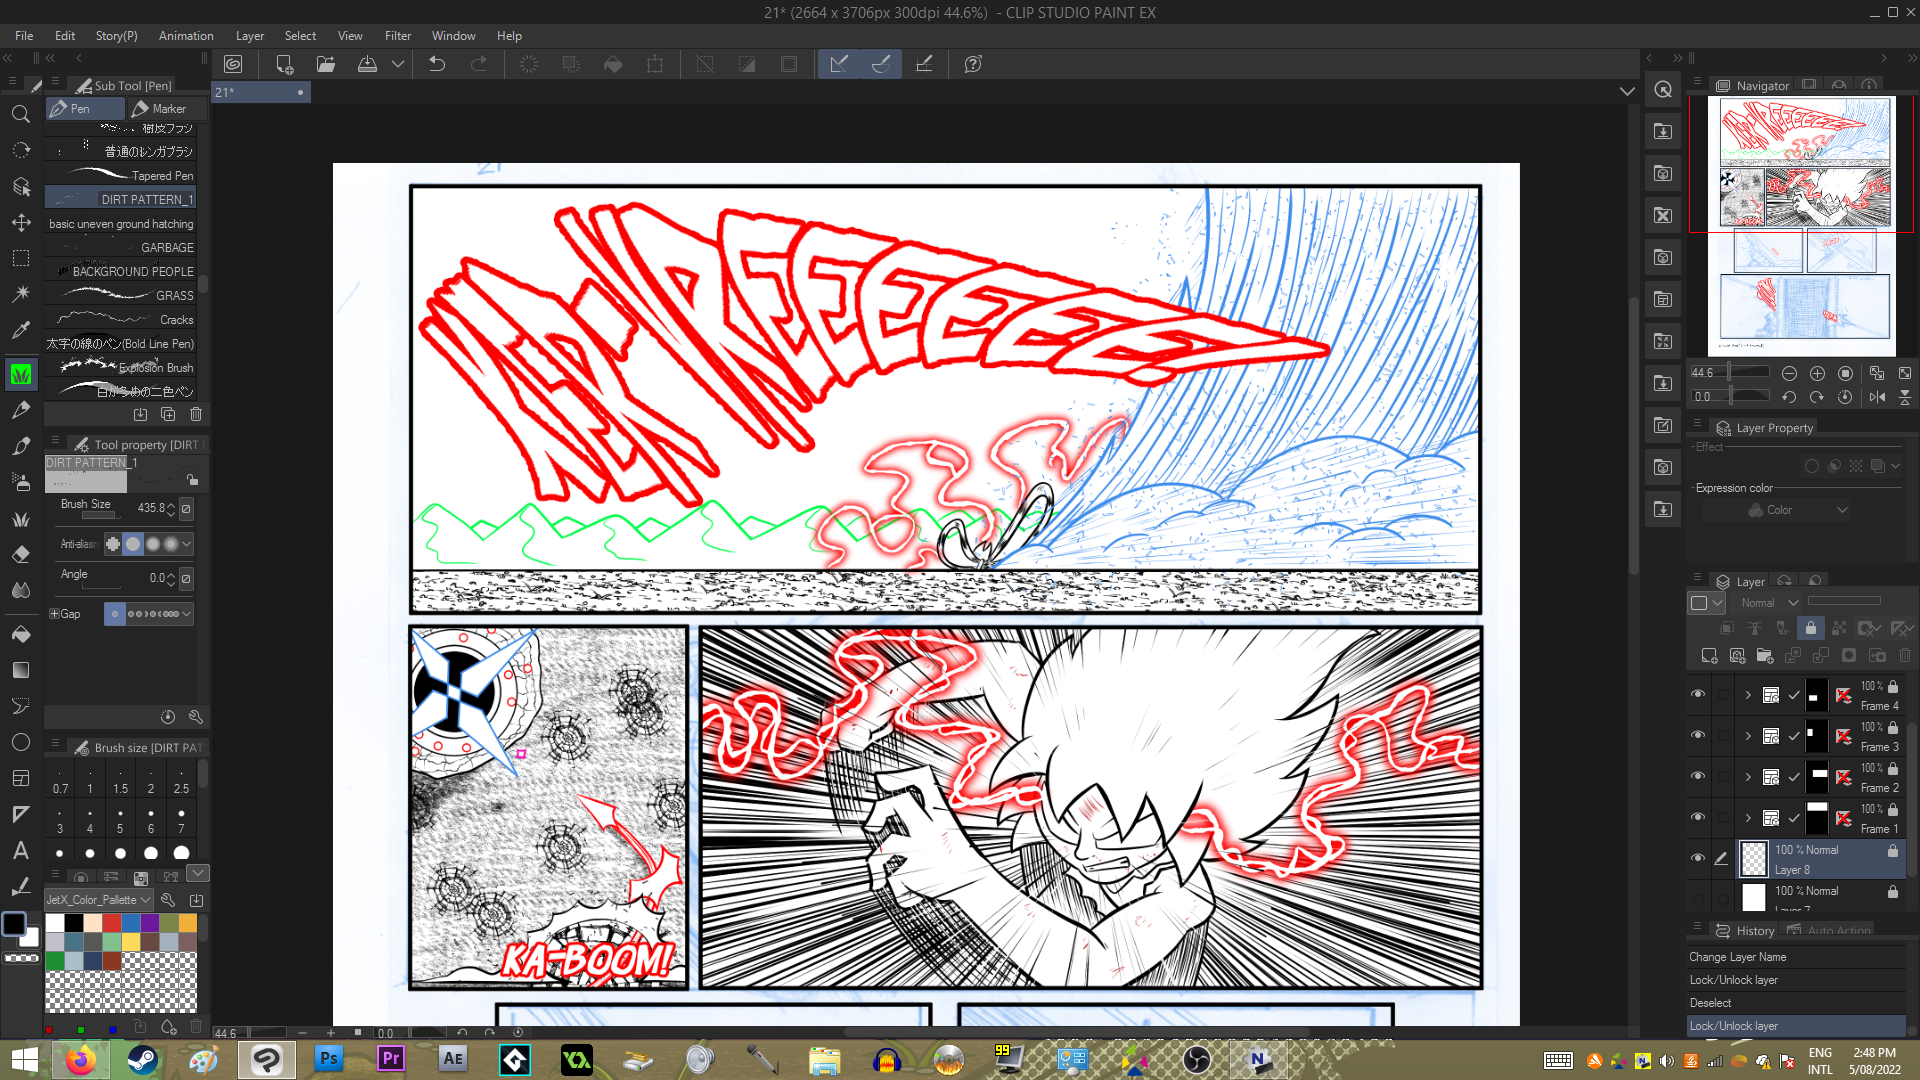This screenshot has height=1080, width=1920.
Task: Click the layer opacity slider
Action: pyautogui.click(x=1845, y=602)
